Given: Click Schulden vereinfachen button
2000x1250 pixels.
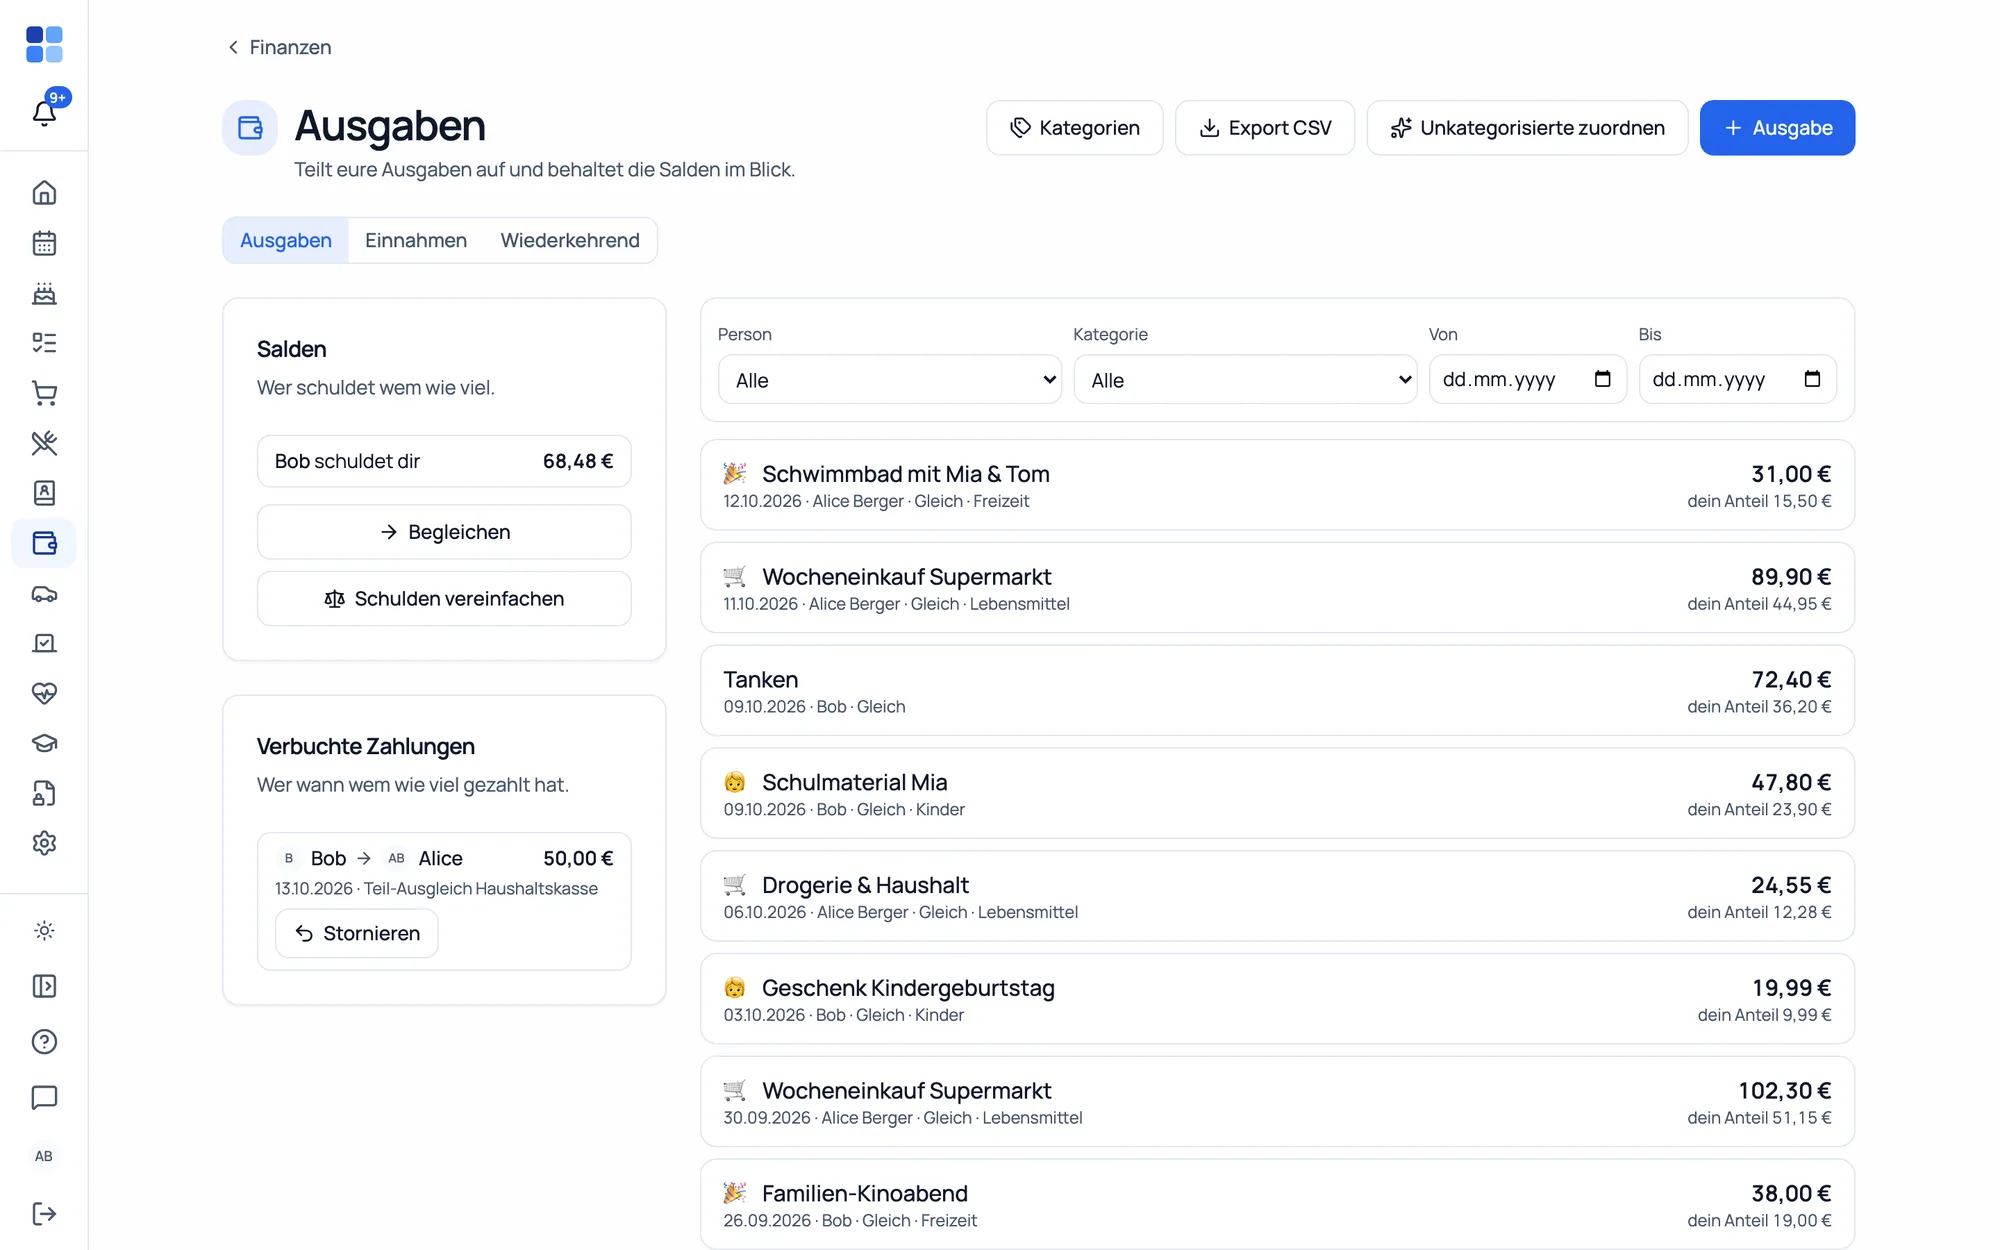Looking at the screenshot, I should click(444, 599).
